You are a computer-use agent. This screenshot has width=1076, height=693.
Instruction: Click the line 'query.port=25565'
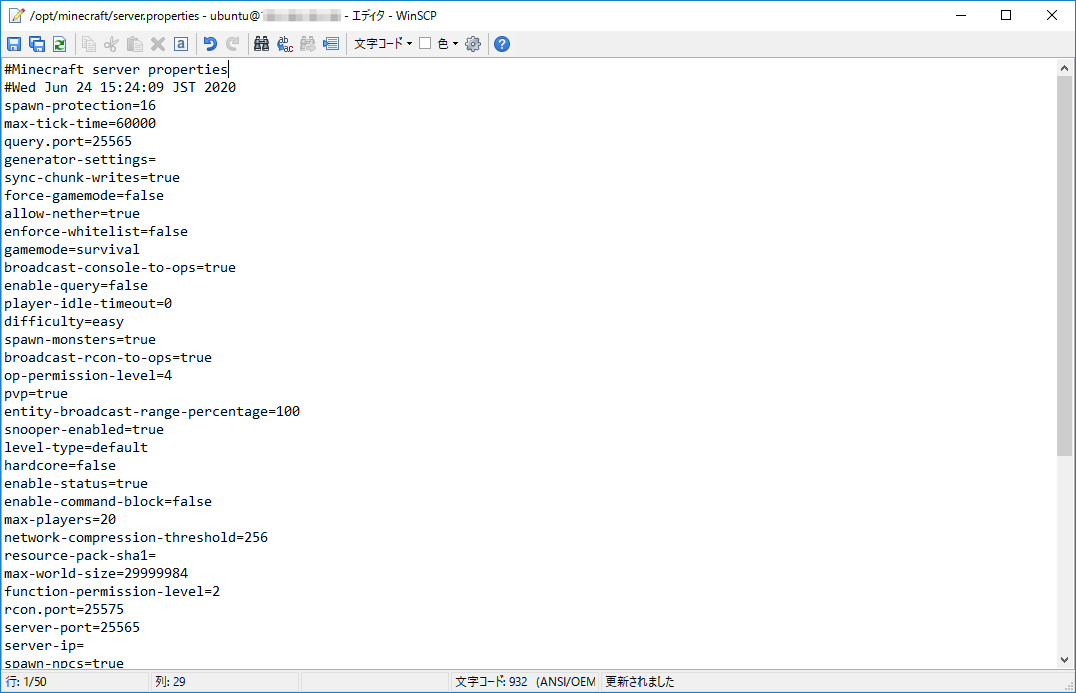pyautogui.click(x=68, y=141)
